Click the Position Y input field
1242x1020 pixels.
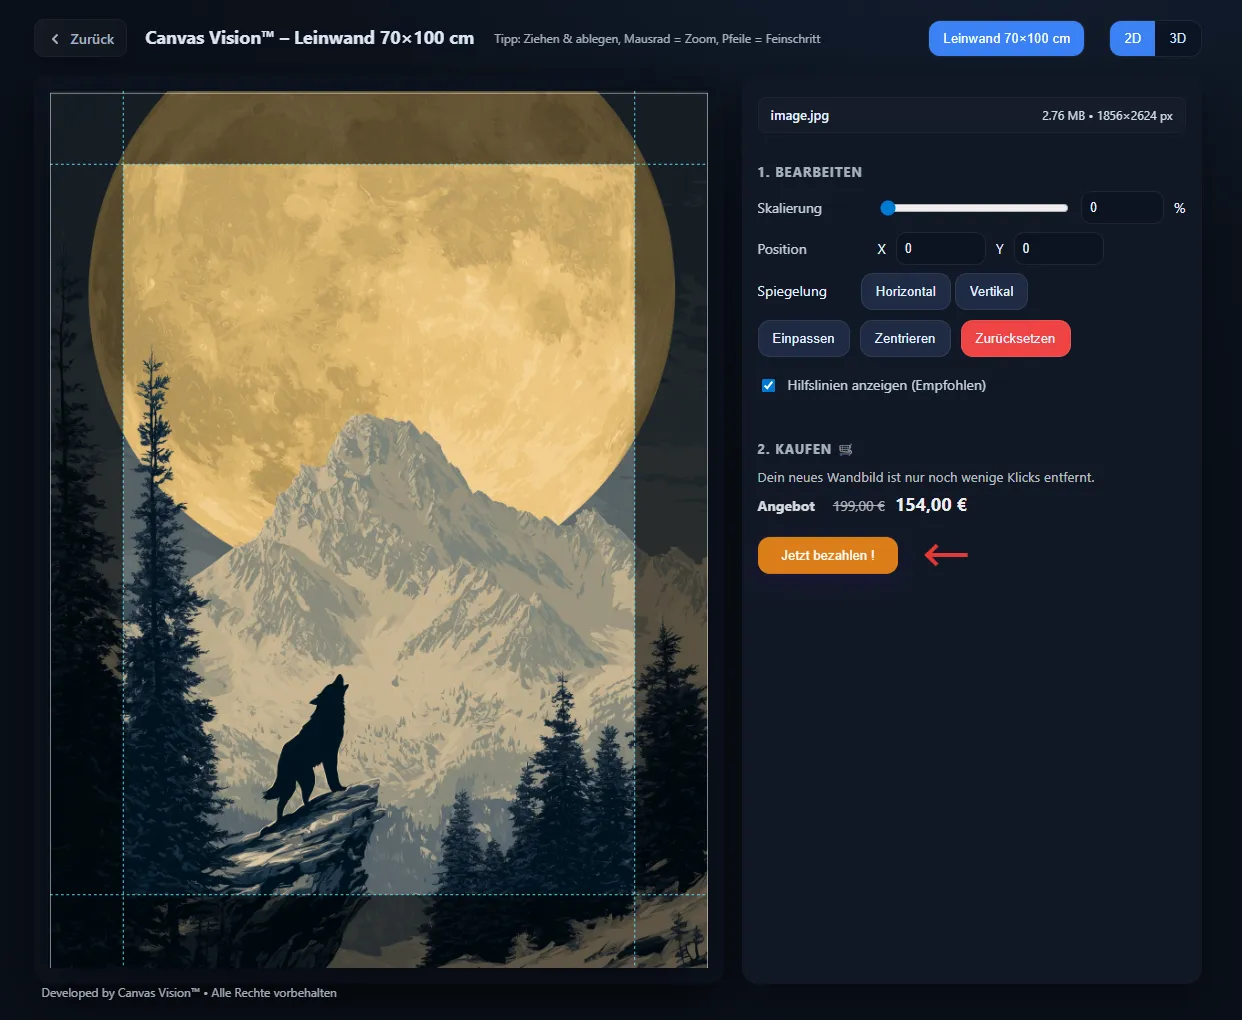(1058, 248)
